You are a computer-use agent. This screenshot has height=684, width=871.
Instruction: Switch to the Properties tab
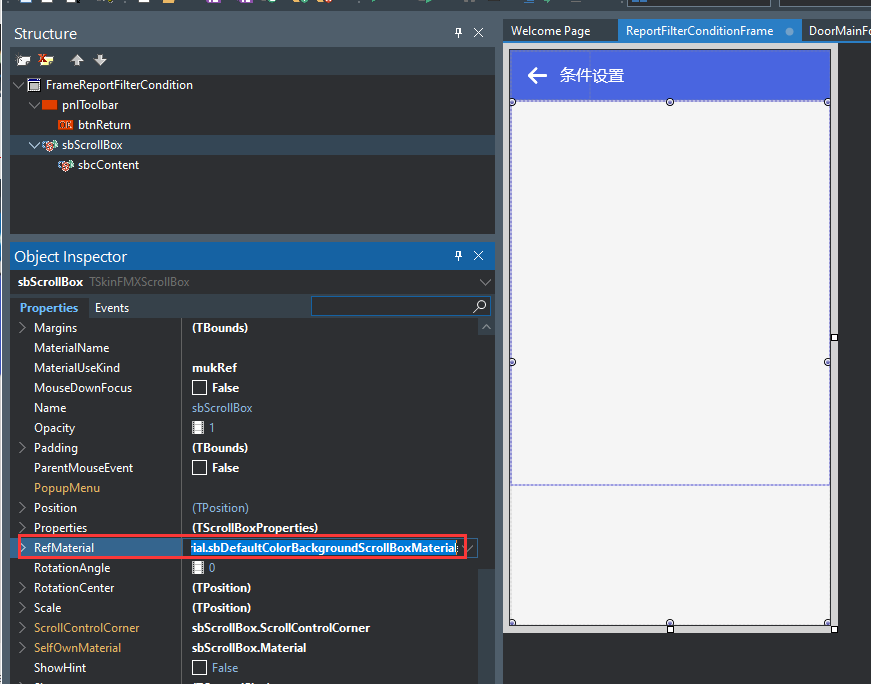click(49, 308)
